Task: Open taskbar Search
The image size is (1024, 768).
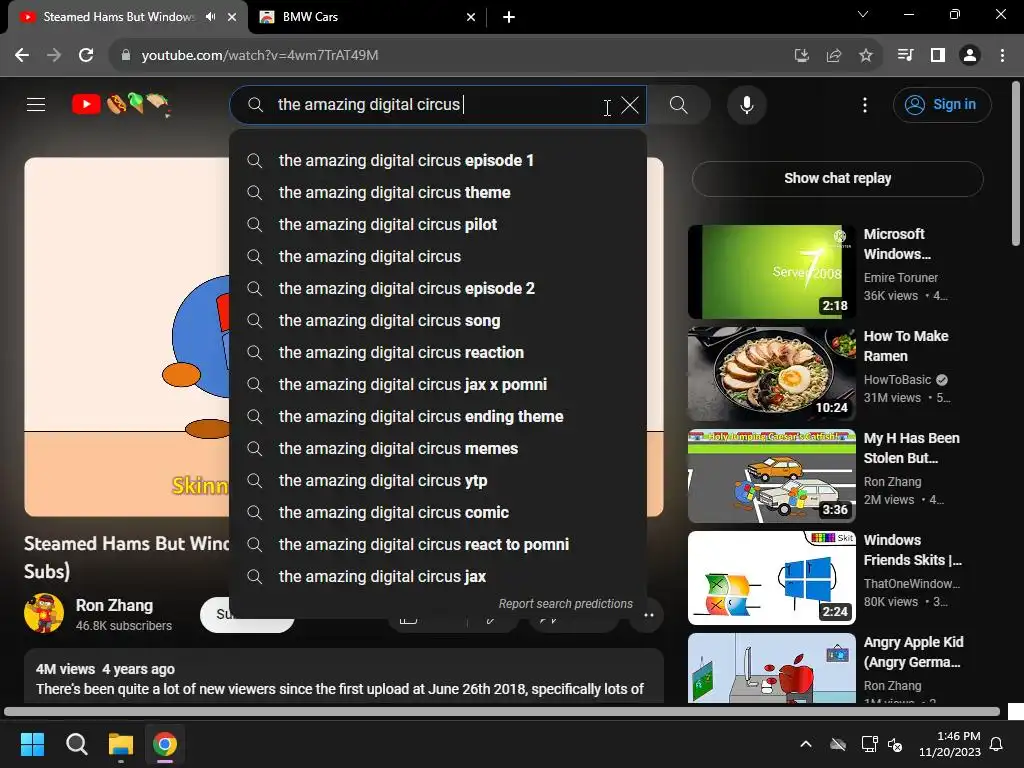Action: click(76, 744)
